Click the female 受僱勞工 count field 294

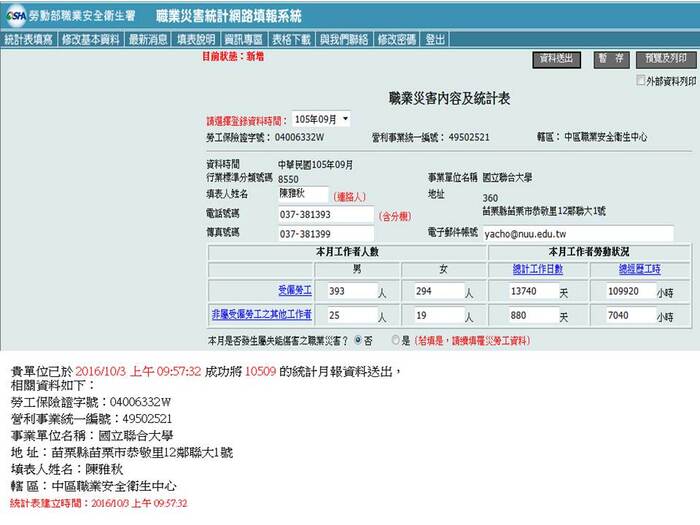439,291
